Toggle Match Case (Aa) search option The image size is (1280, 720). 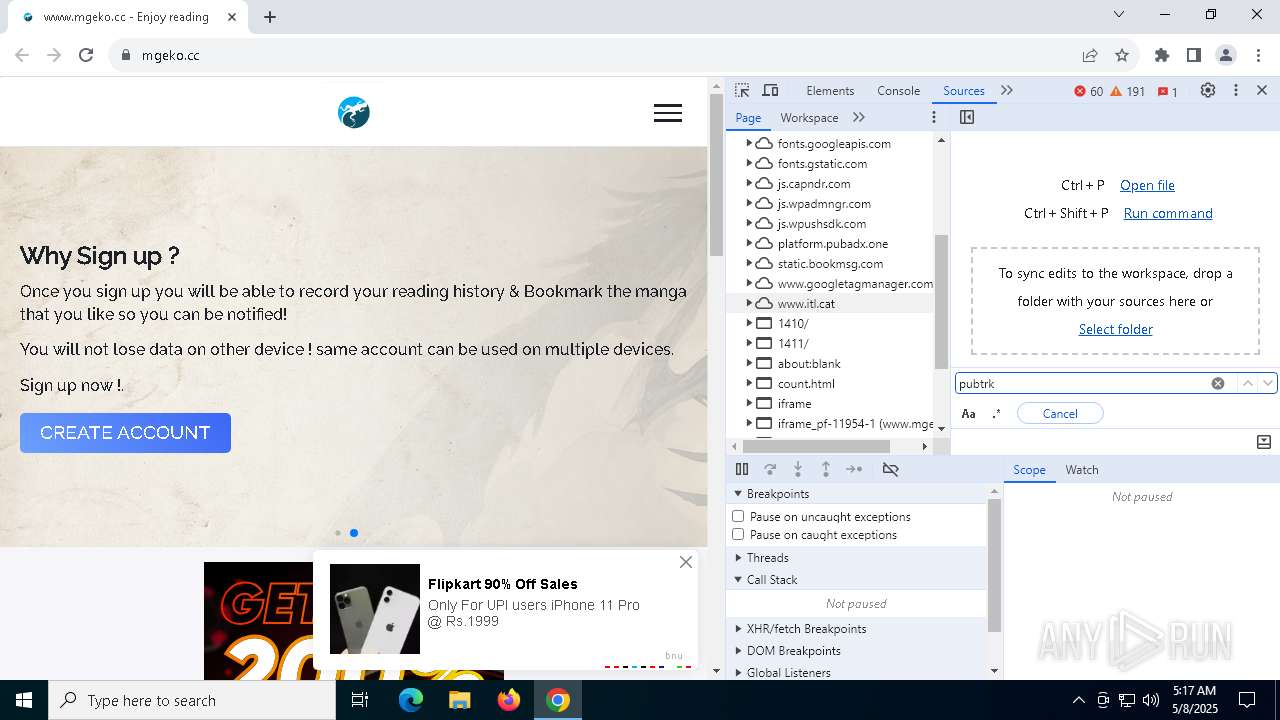point(968,414)
